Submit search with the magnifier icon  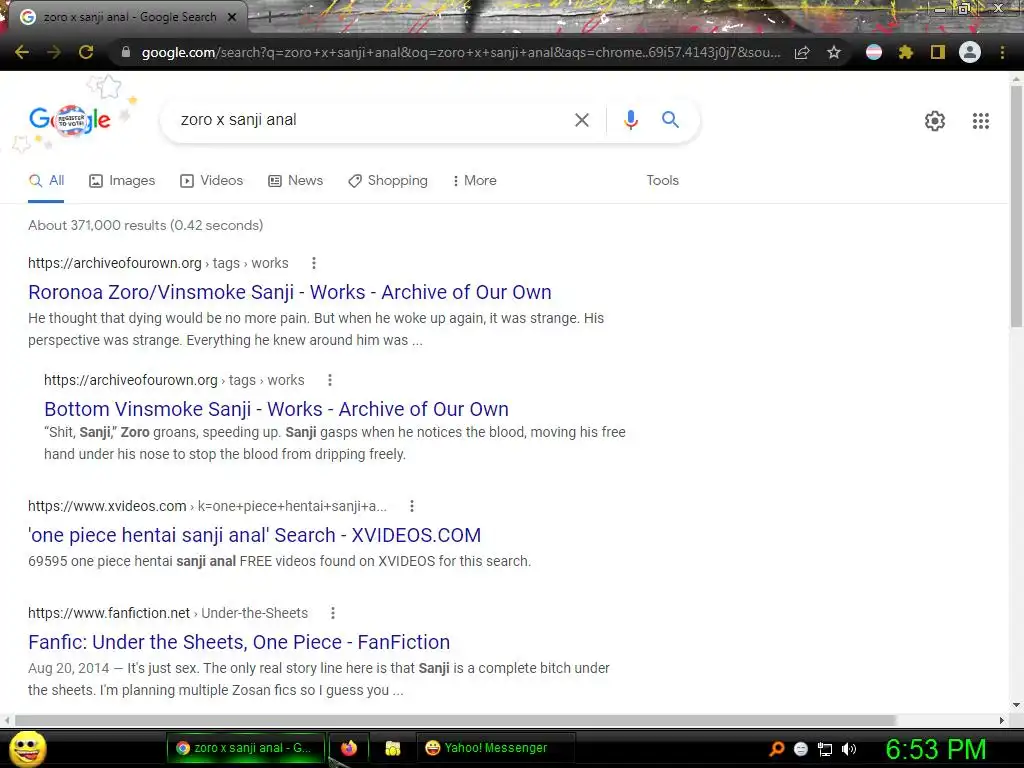670,120
